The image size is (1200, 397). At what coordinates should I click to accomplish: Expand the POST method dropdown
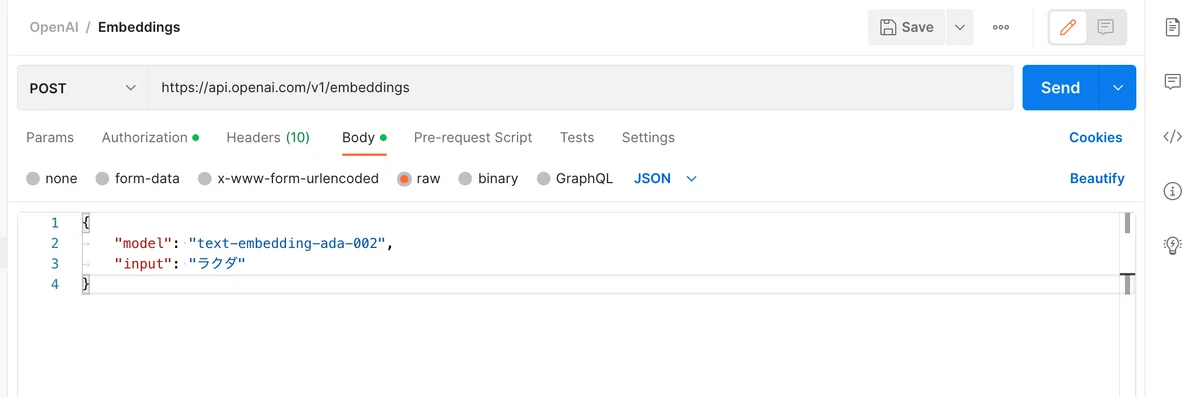point(83,88)
